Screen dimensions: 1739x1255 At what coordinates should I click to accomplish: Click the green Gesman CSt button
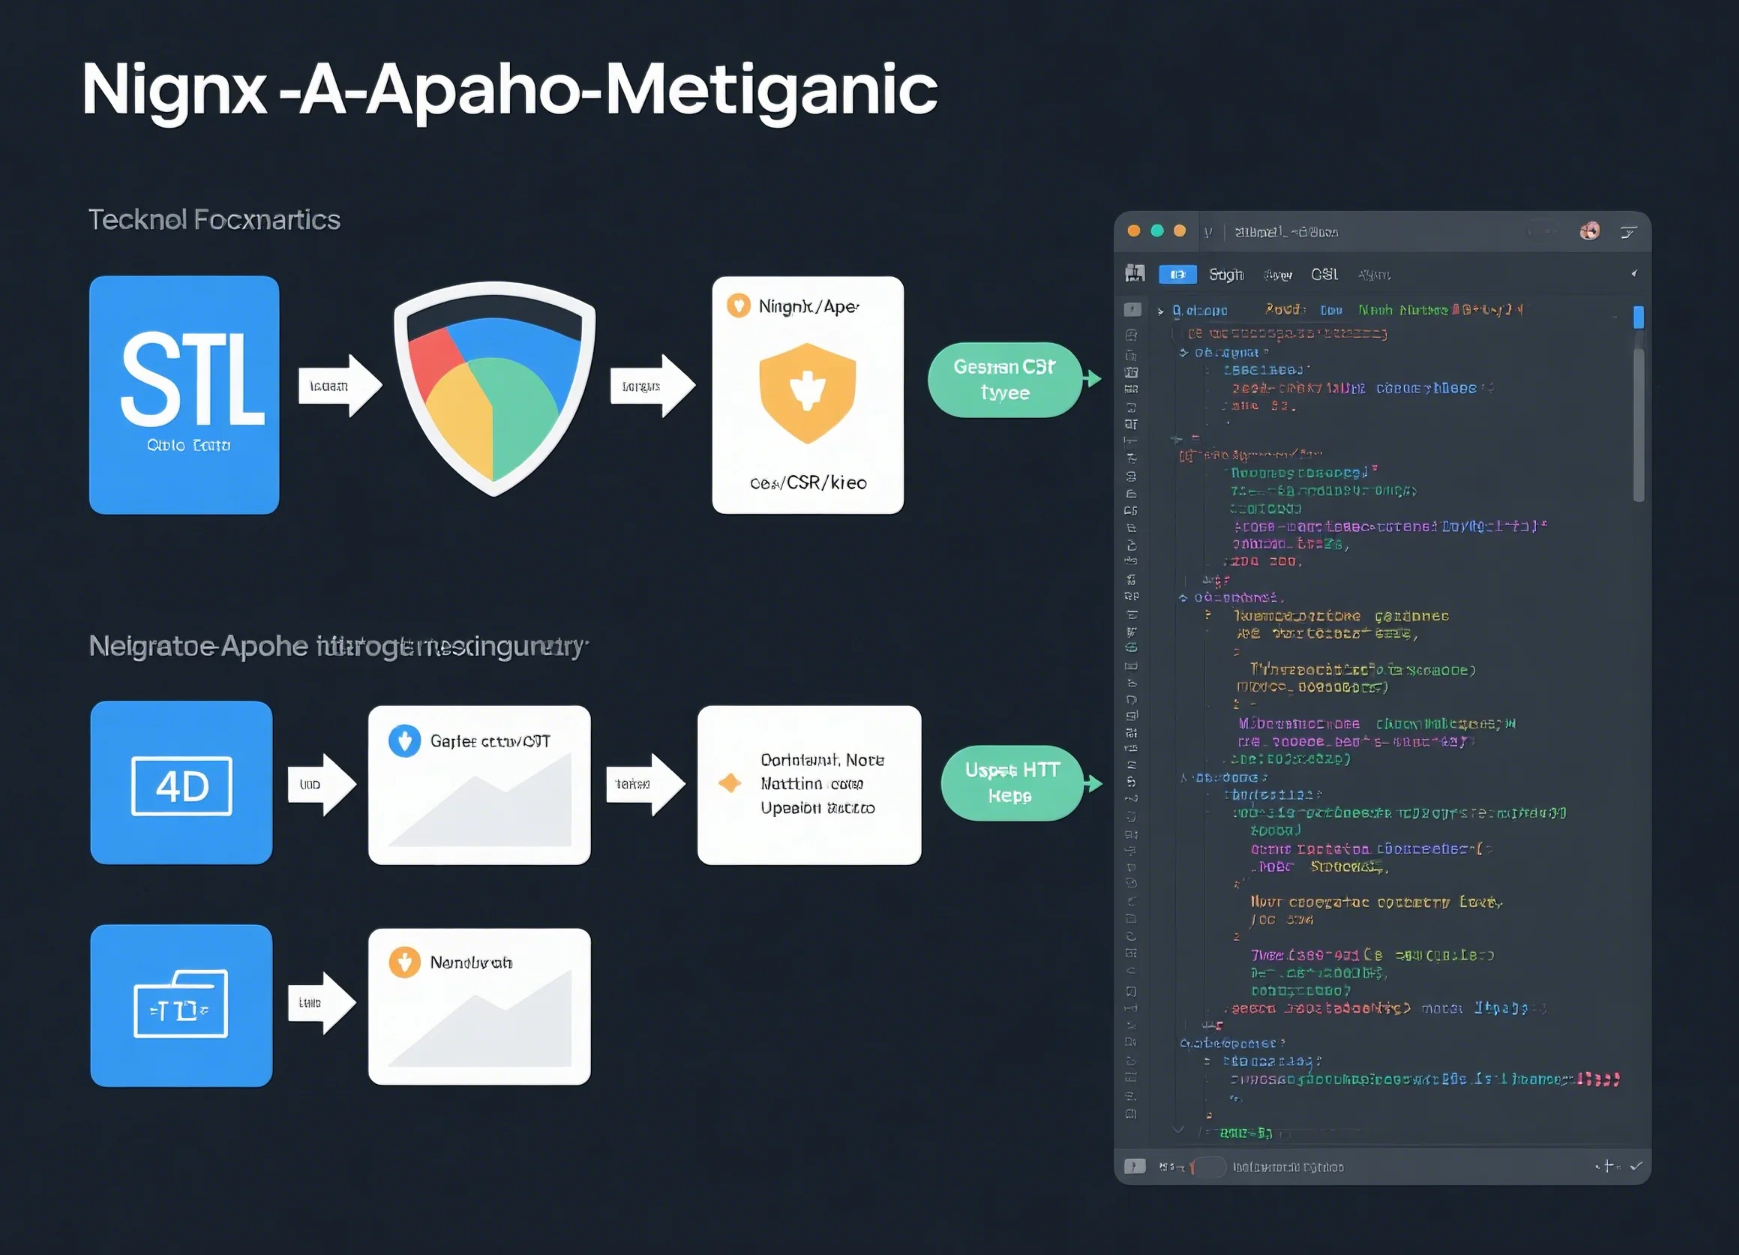(x=1005, y=380)
